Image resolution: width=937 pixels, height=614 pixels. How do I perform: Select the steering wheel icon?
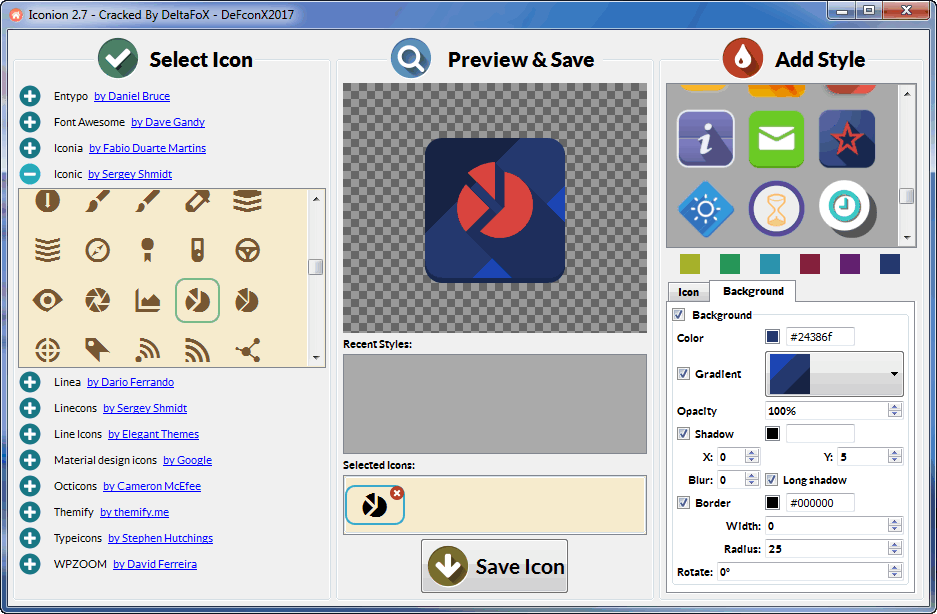[247, 250]
